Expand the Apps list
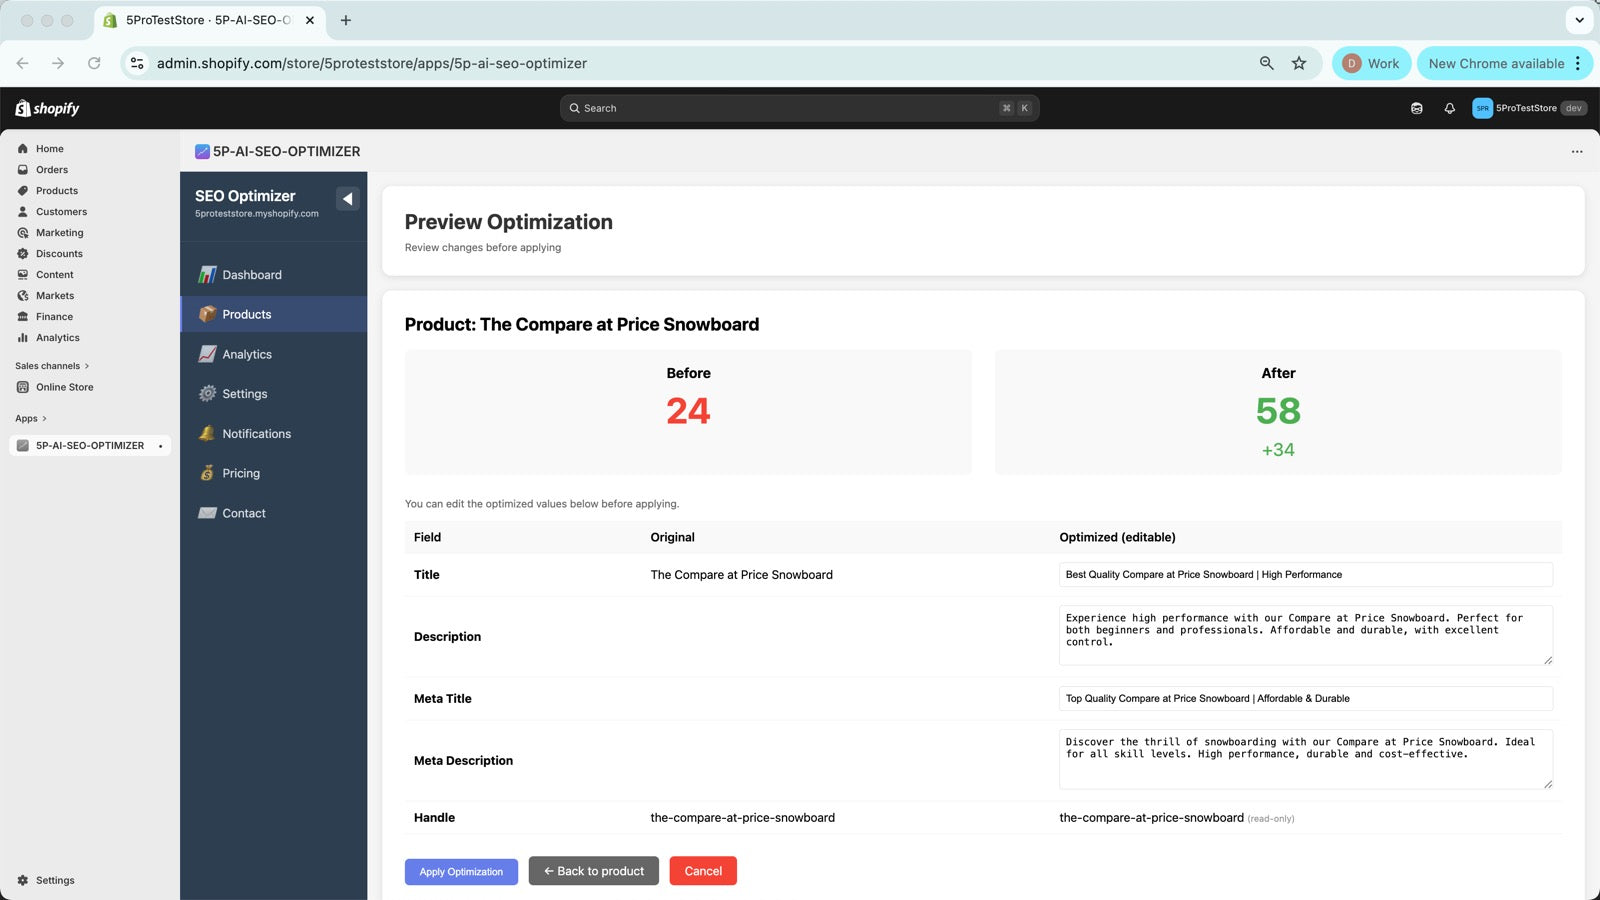This screenshot has width=1600, height=900. pyautogui.click(x=31, y=419)
